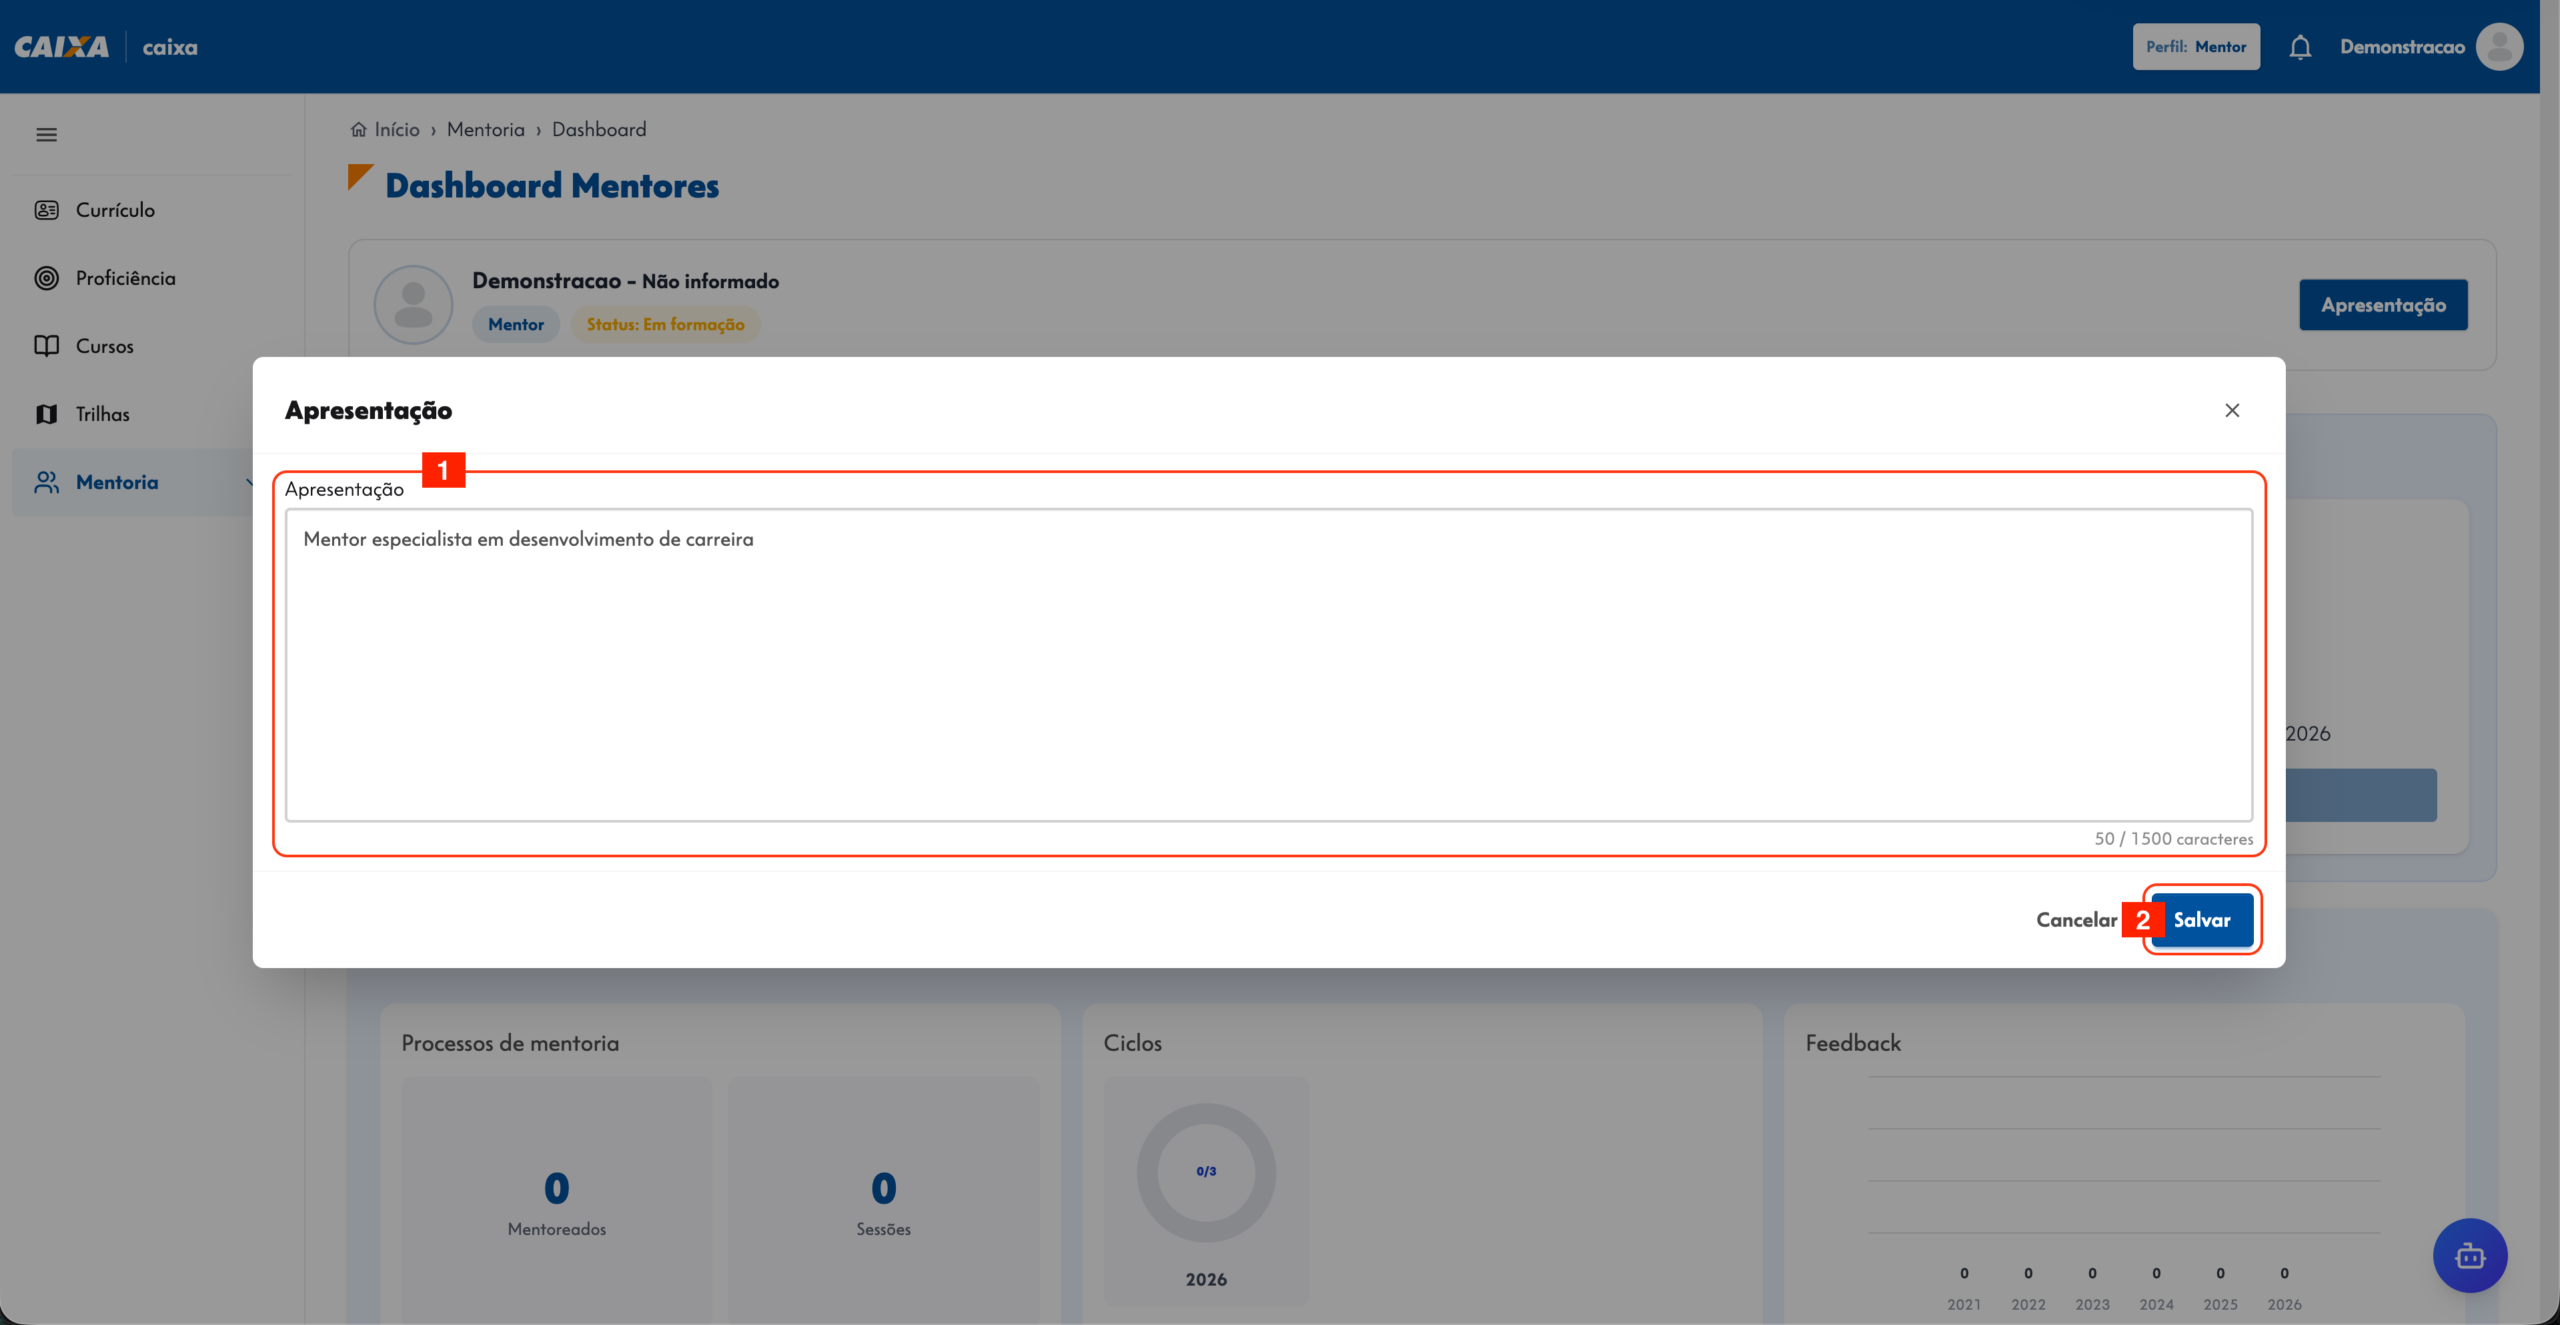Open the hamburger menu in the sidebar
Screen dimensions: 2560x1325
[x=46, y=135]
